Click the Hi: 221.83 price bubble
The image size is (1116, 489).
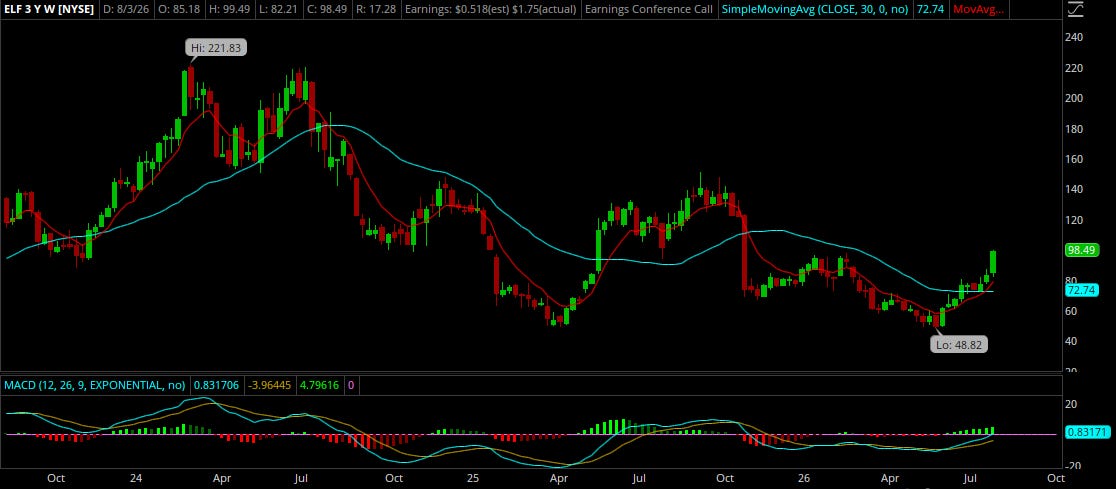218,48
